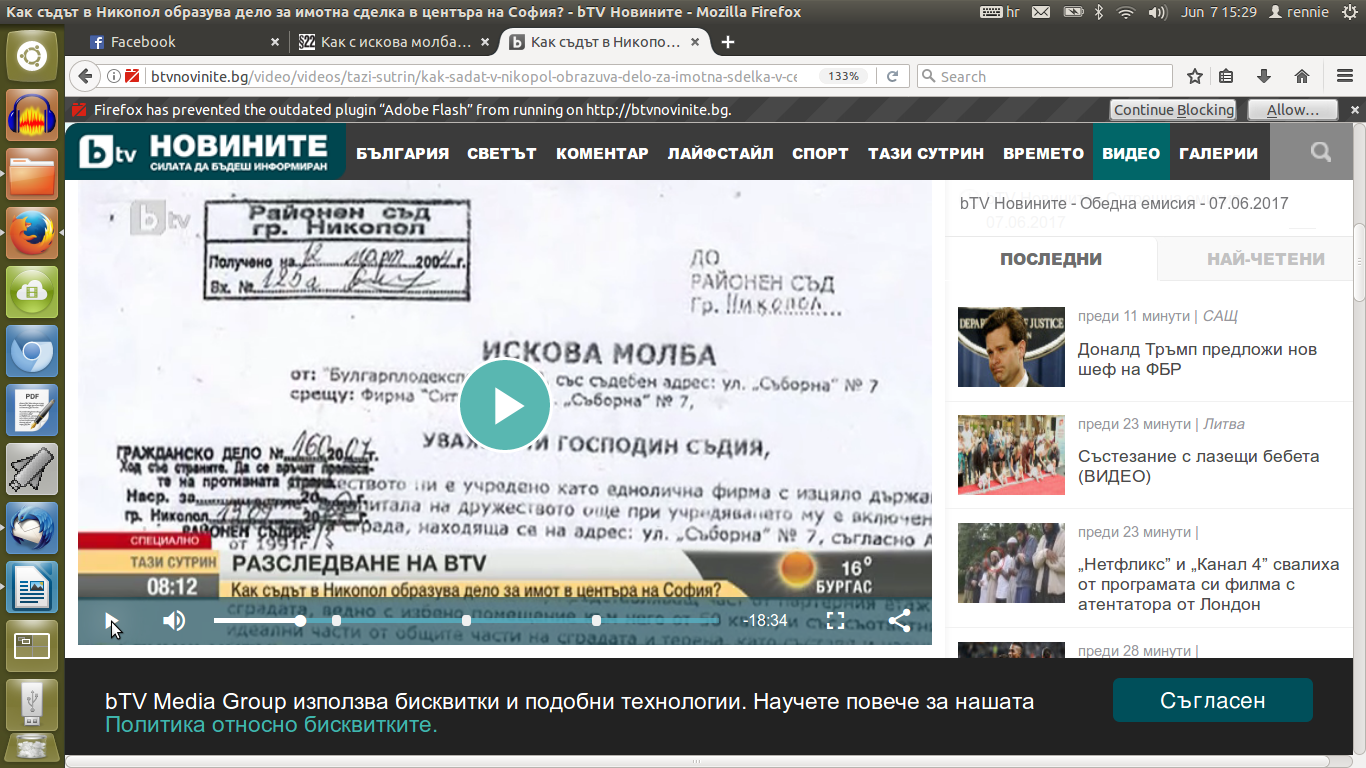The width and height of the screenshot is (1366, 768).
Task: Click the blocked plugin icon in the address bar
Action: click(x=132, y=76)
